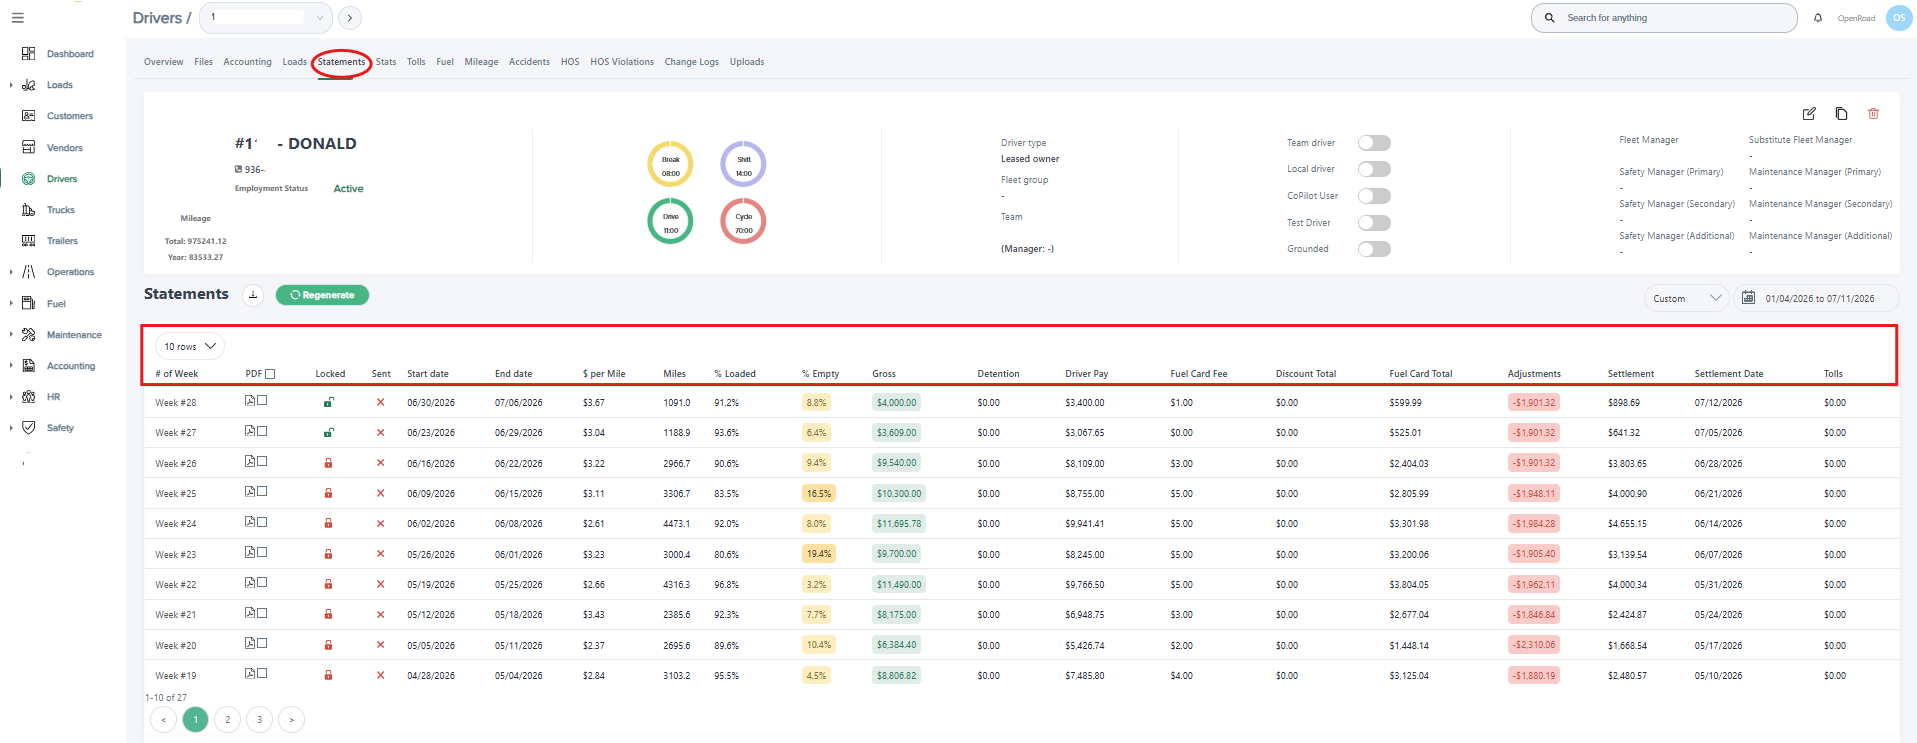Open the hamburger menu icon
The height and width of the screenshot is (743, 1917).
(18, 18)
